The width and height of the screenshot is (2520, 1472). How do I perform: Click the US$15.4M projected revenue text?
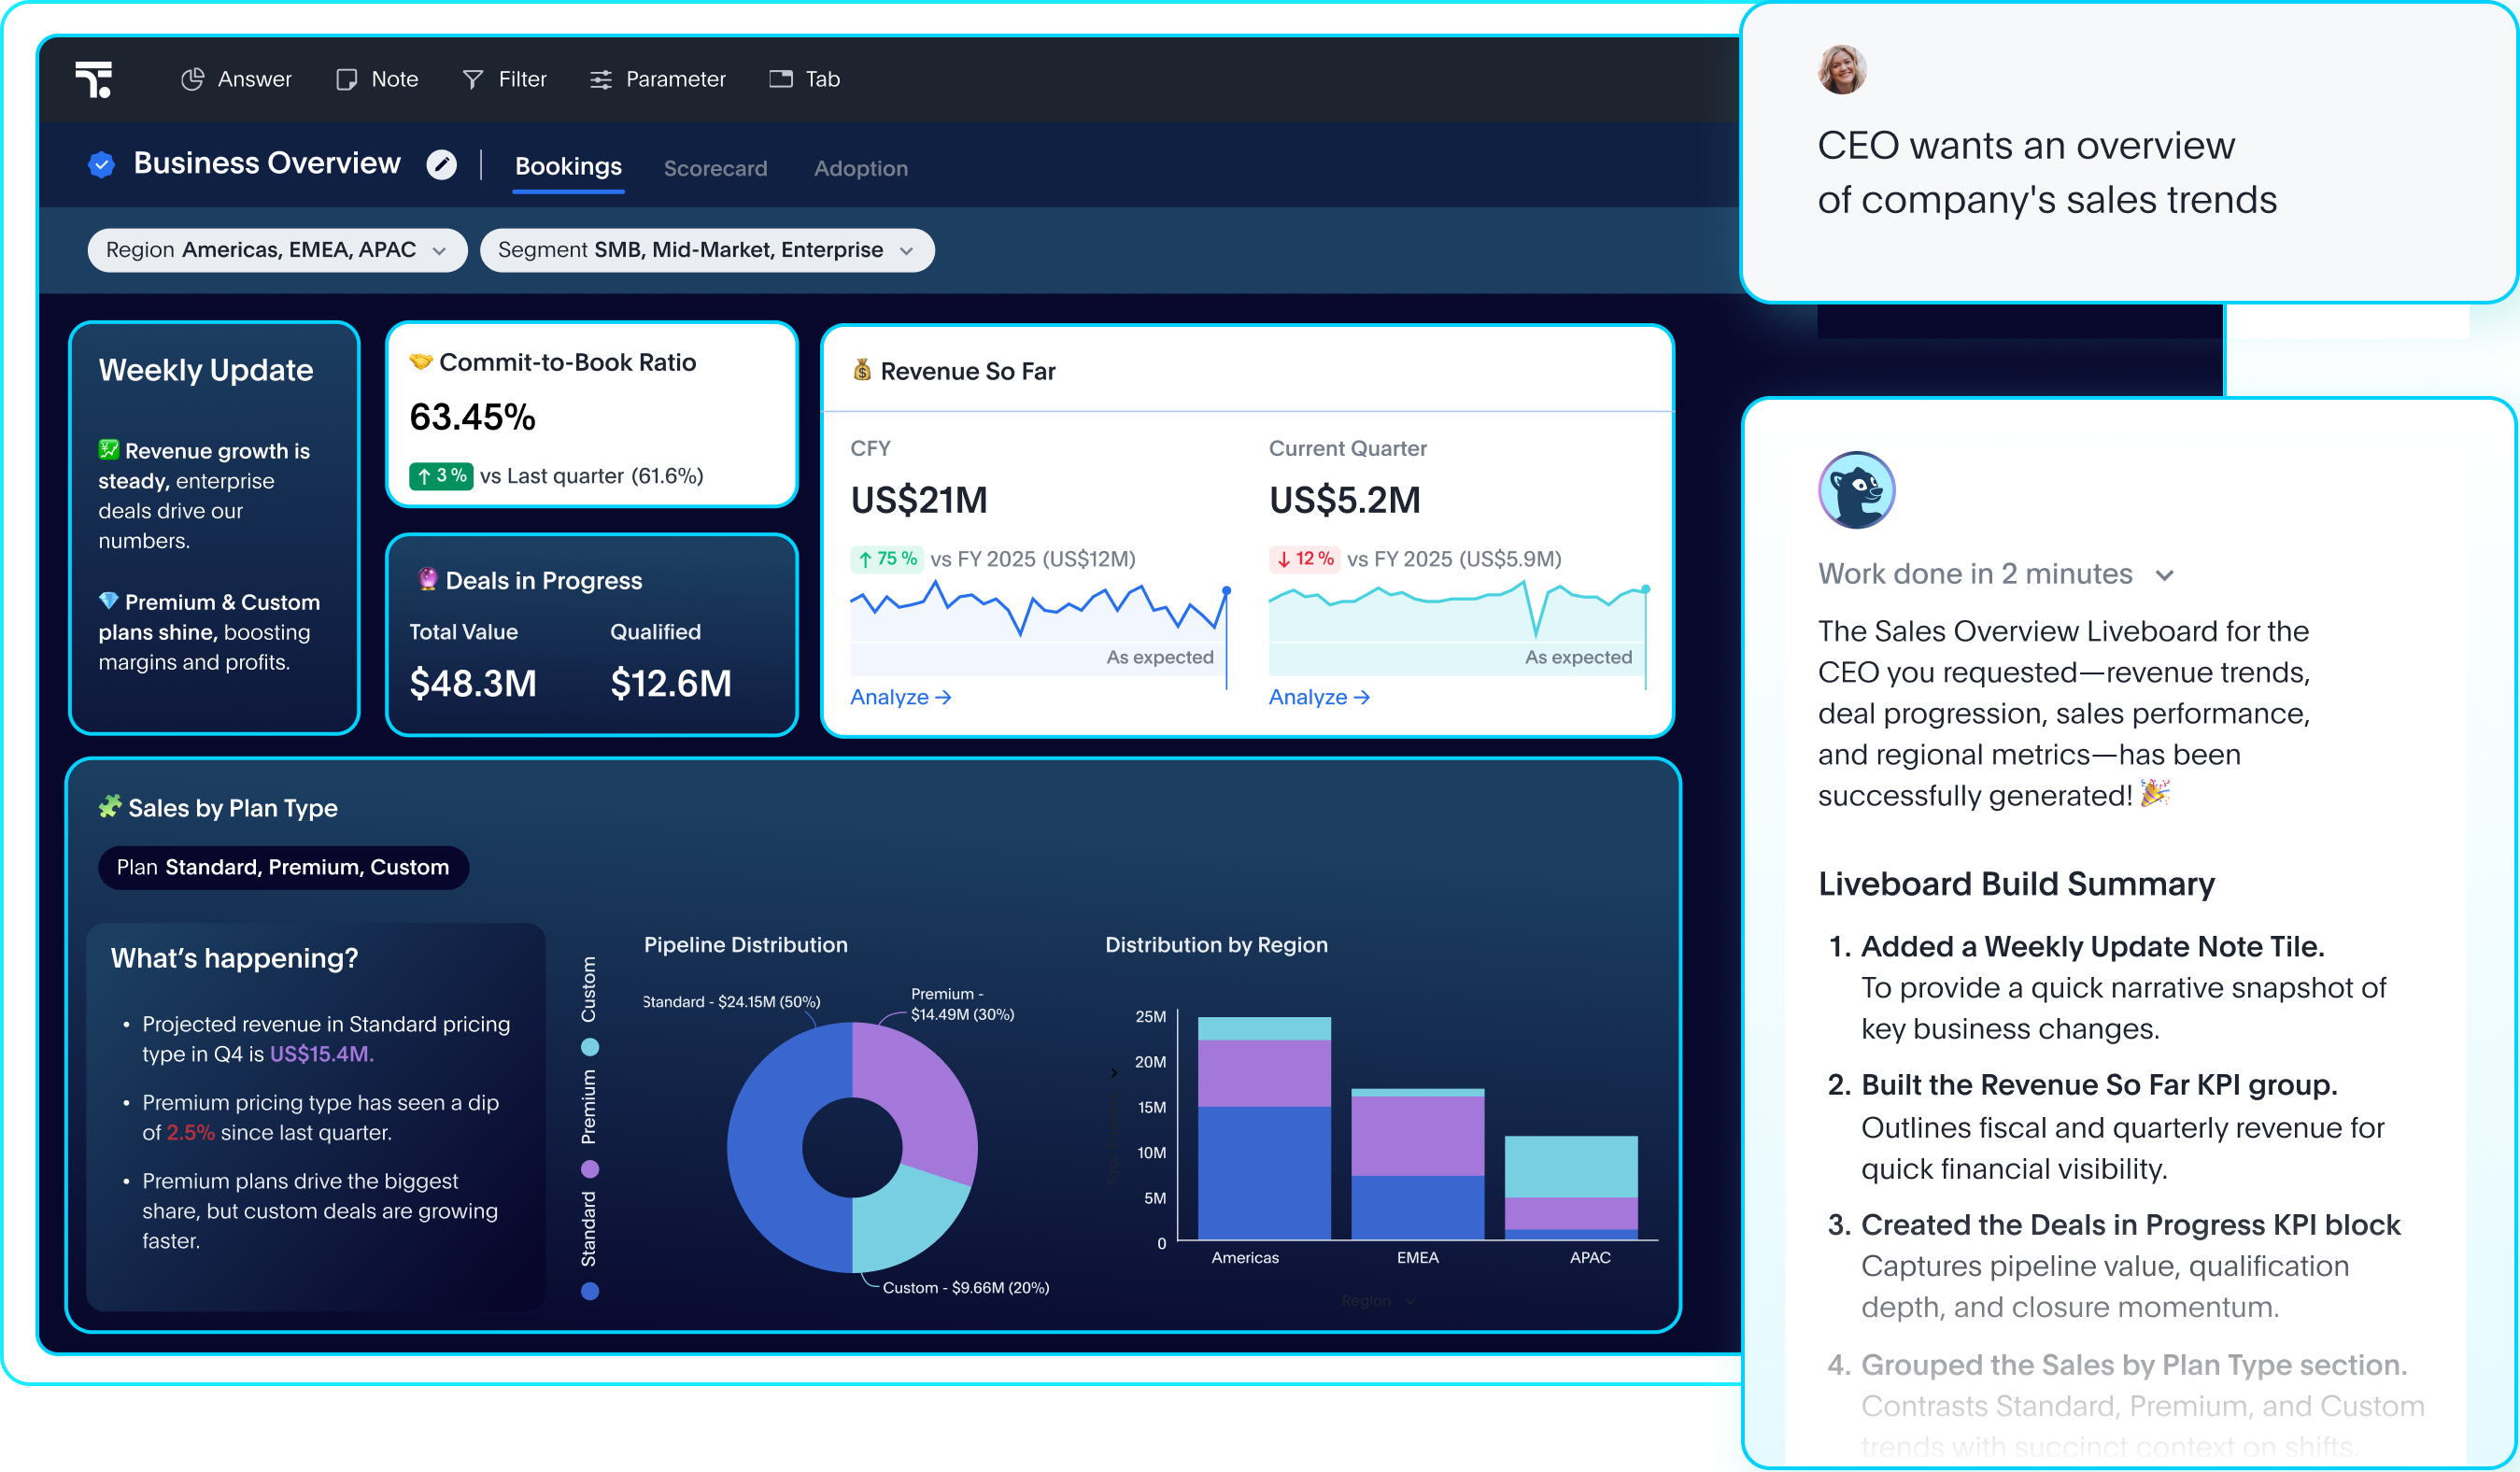tap(321, 1054)
